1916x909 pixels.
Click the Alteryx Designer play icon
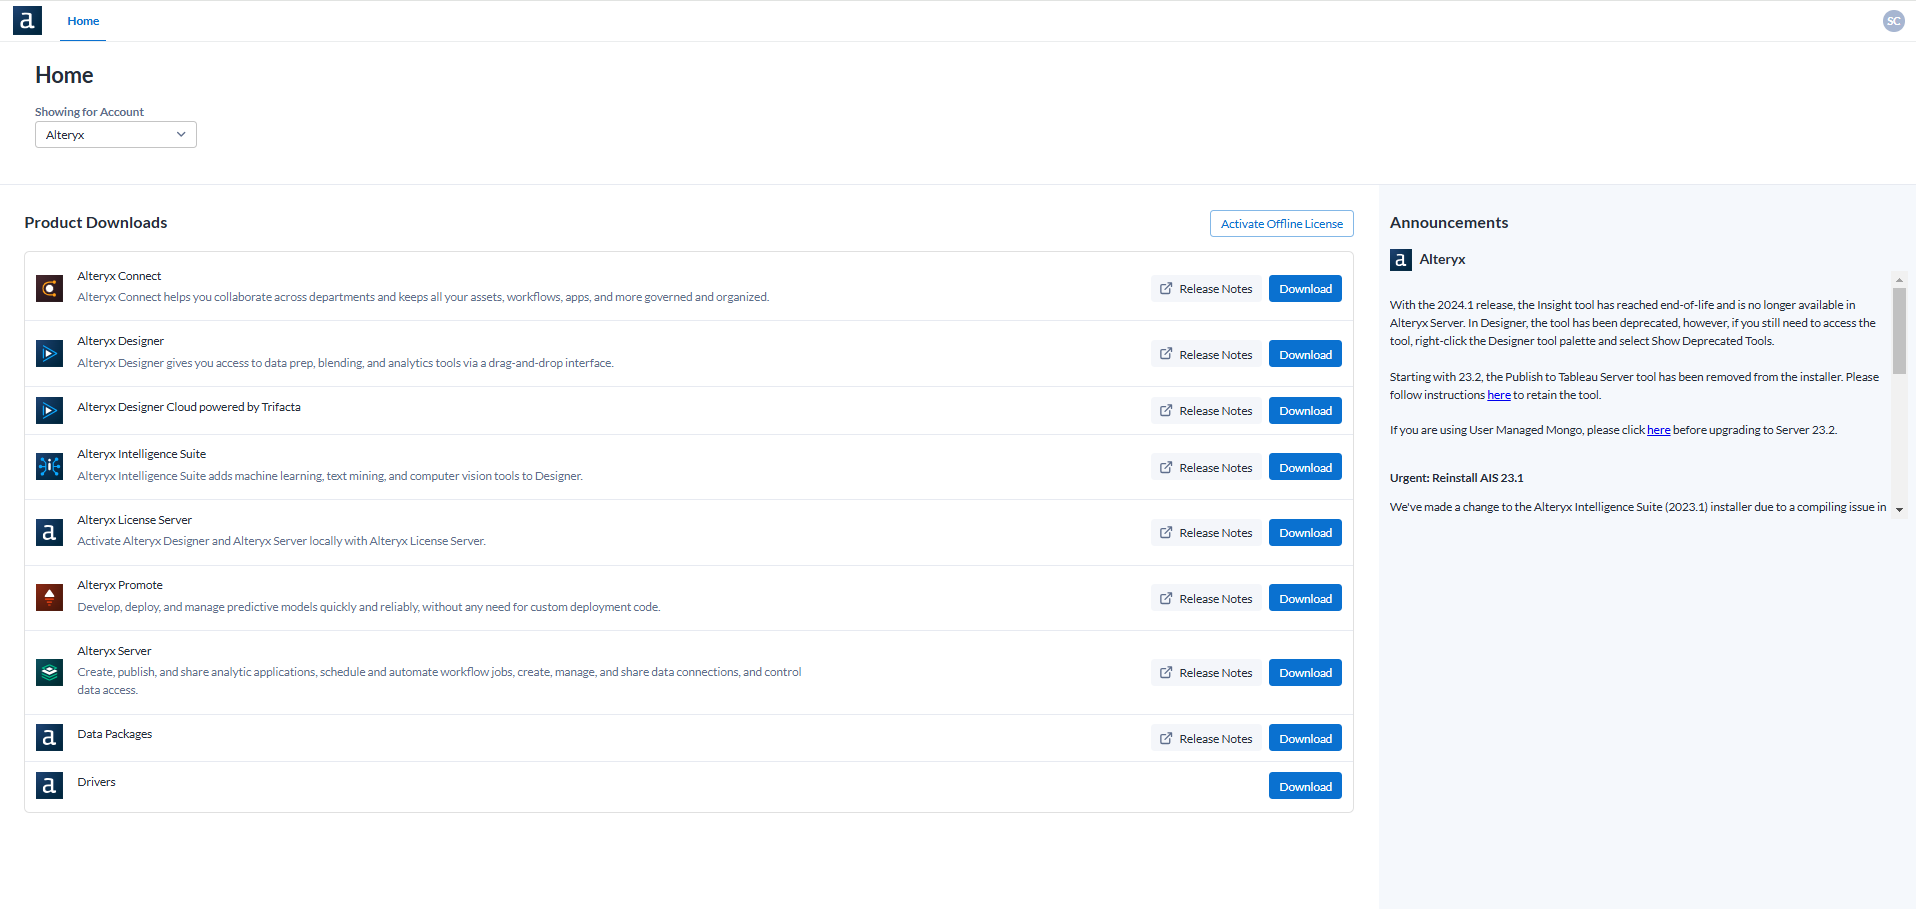[49, 353]
